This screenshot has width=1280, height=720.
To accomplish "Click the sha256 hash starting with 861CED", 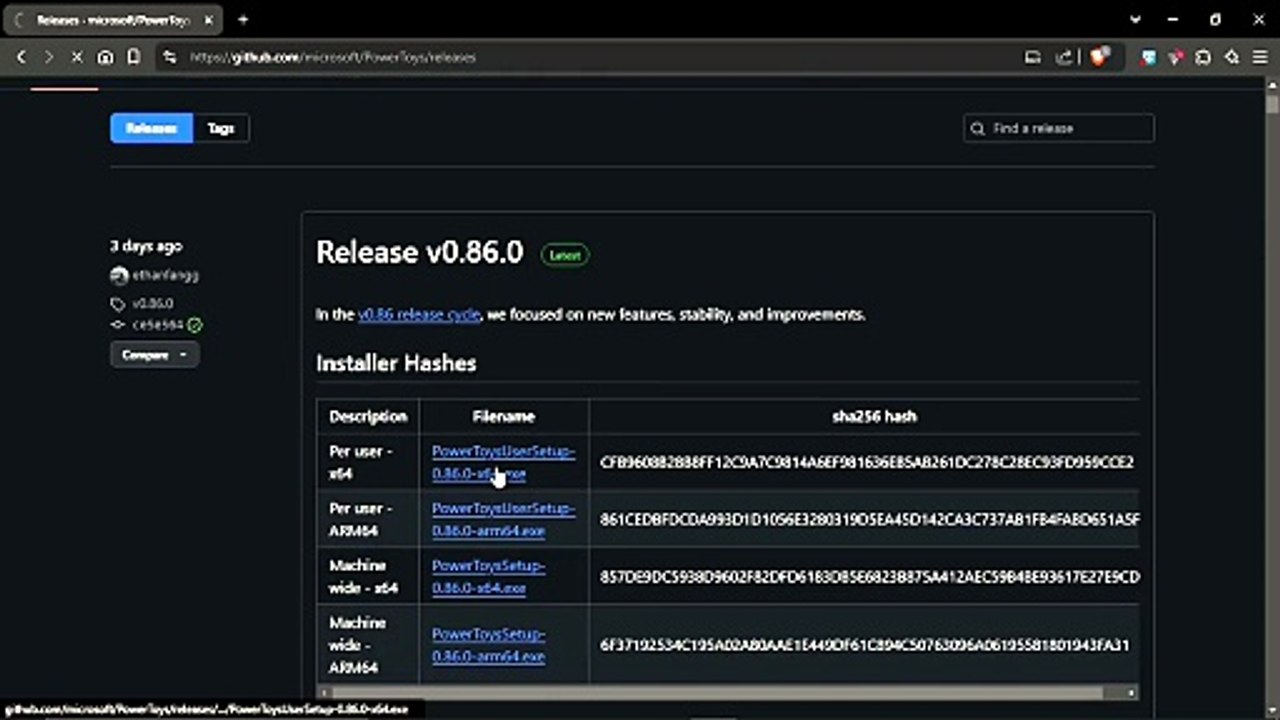I will 869,519.
